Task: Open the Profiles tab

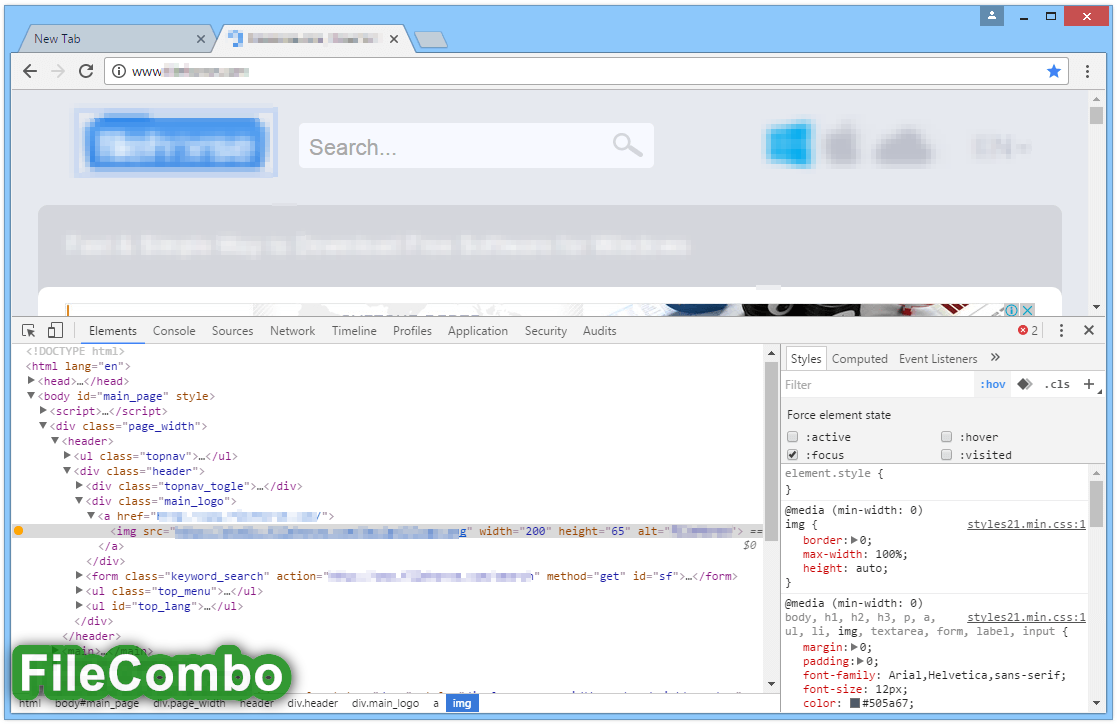Action: point(412,330)
